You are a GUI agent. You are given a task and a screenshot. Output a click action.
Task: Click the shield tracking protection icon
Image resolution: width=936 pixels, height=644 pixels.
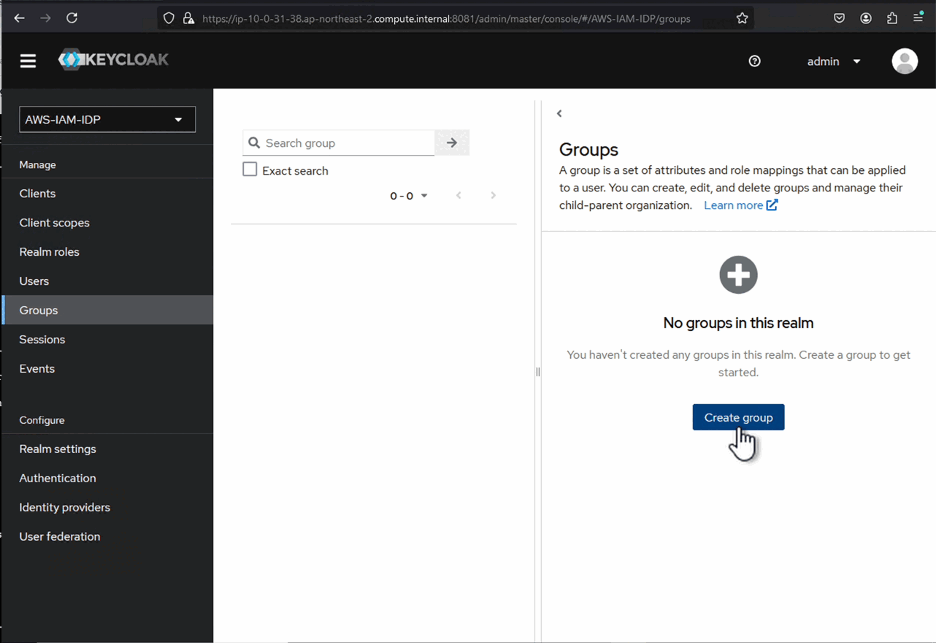tap(169, 19)
